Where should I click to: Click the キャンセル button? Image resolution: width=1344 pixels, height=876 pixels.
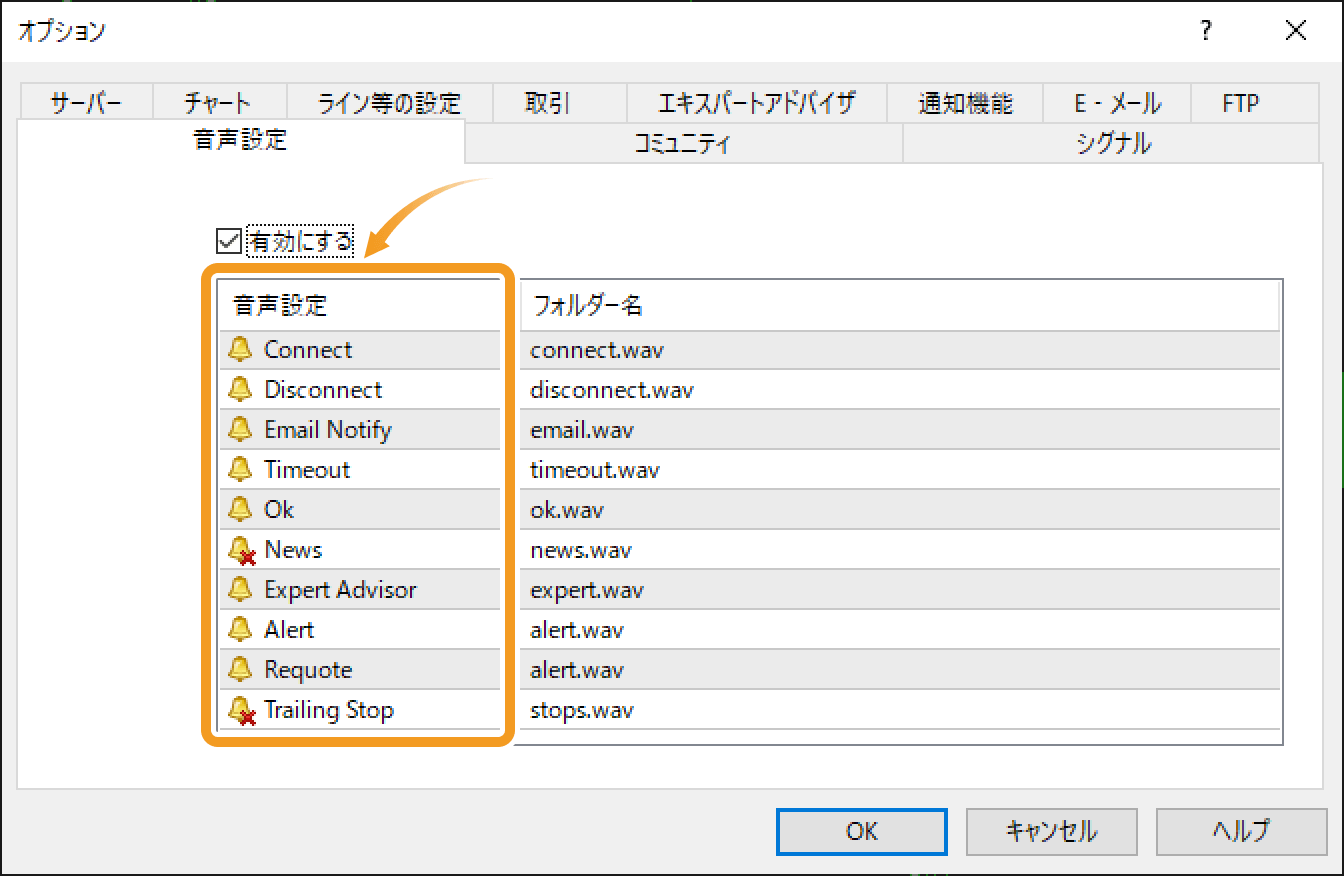coord(1051,831)
